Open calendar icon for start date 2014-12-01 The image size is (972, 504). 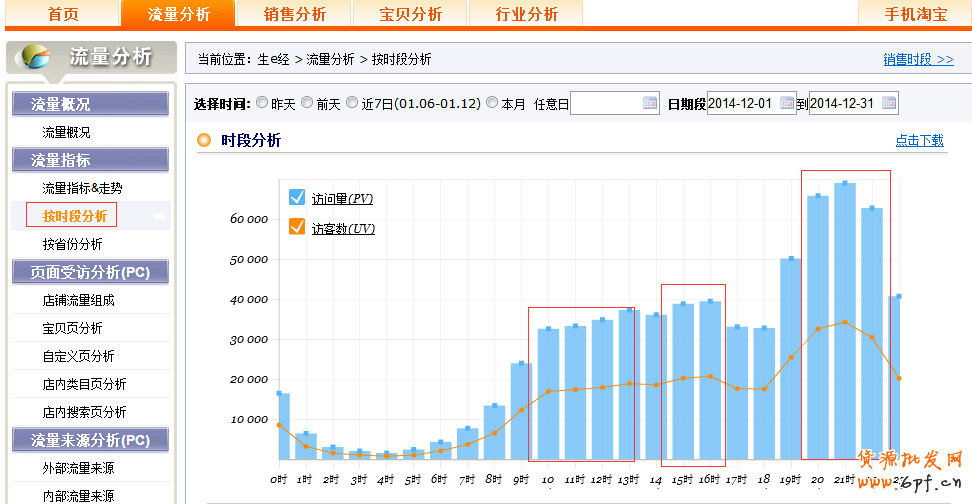(787, 103)
